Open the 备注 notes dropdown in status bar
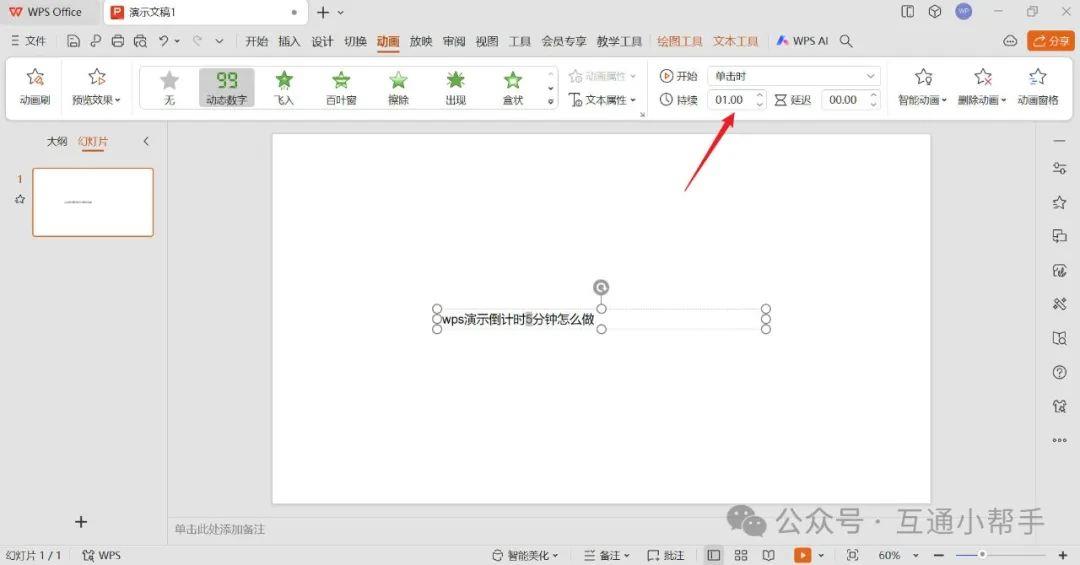1080x565 pixels. coord(607,555)
